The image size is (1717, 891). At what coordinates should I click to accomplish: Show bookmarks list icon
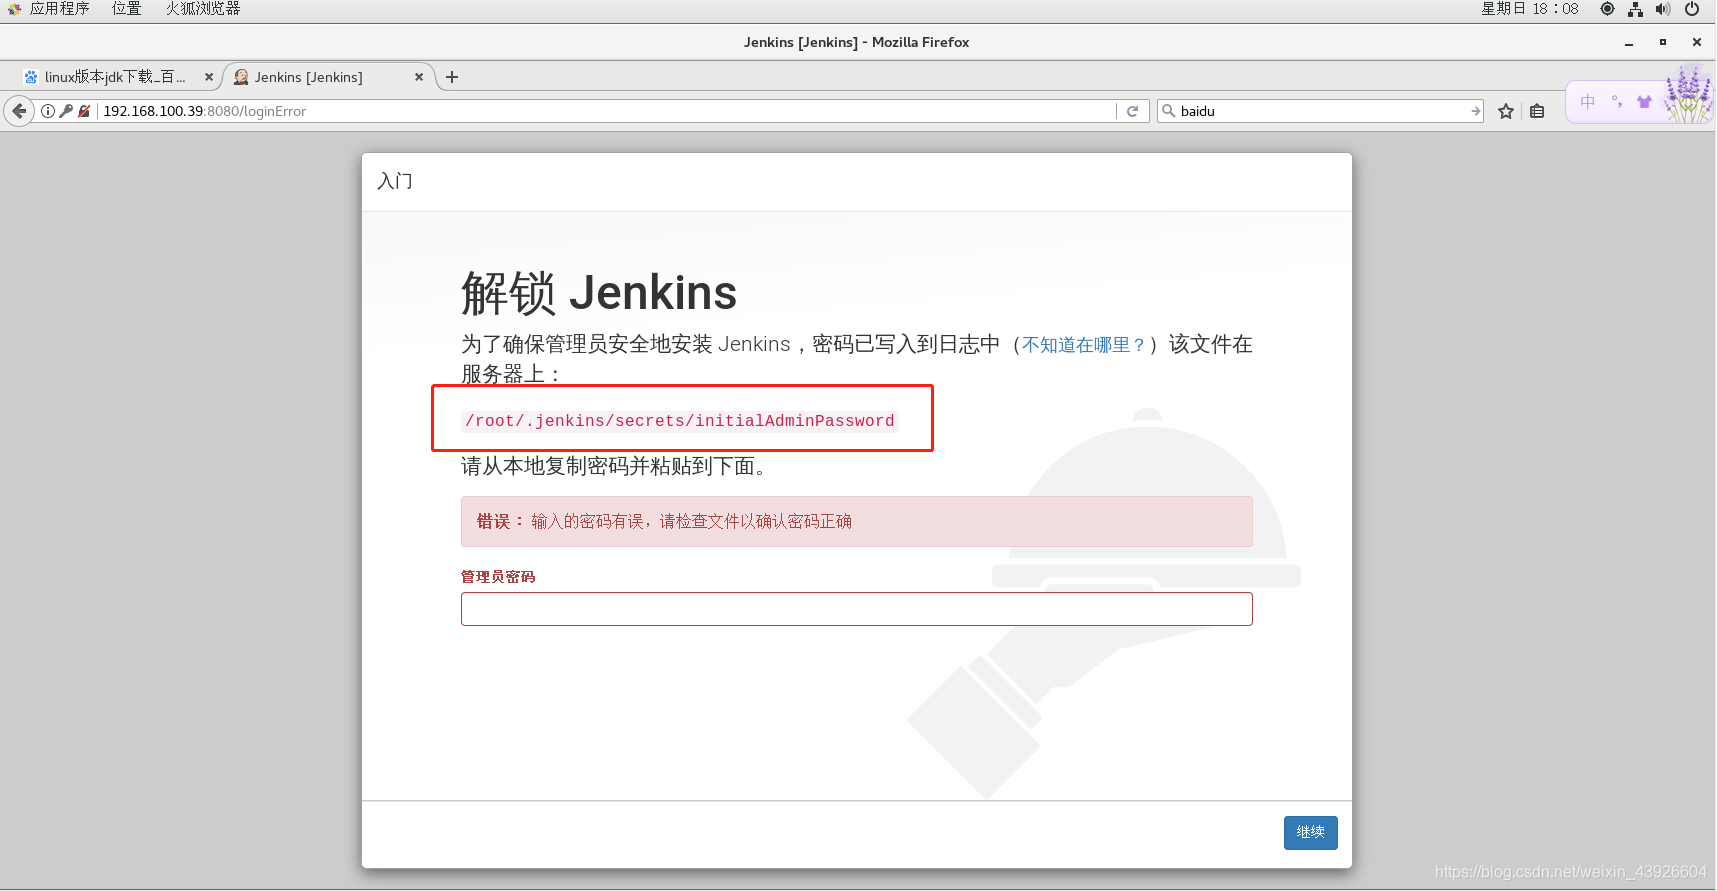tap(1537, 111)
